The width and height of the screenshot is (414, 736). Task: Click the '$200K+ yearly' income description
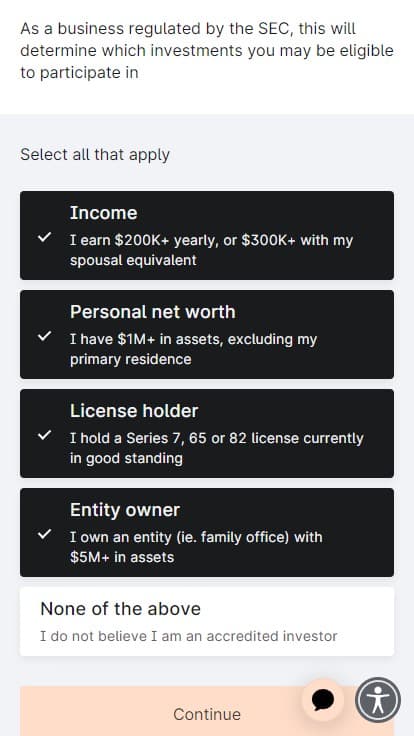211,250
